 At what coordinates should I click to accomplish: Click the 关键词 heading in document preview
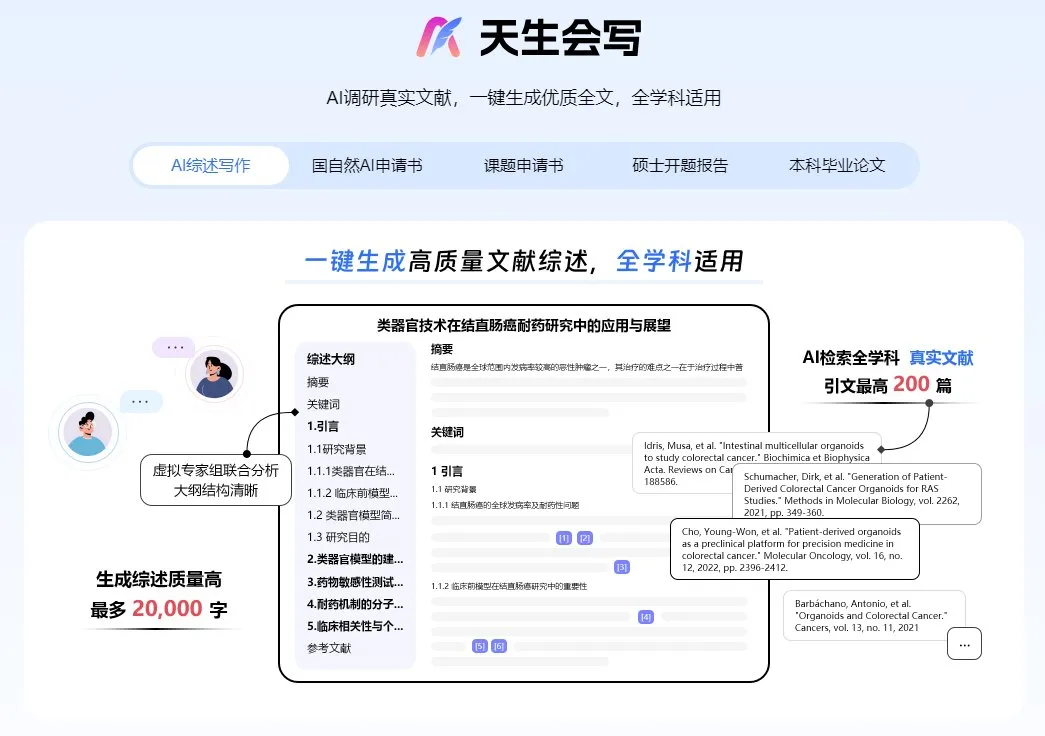447,432
